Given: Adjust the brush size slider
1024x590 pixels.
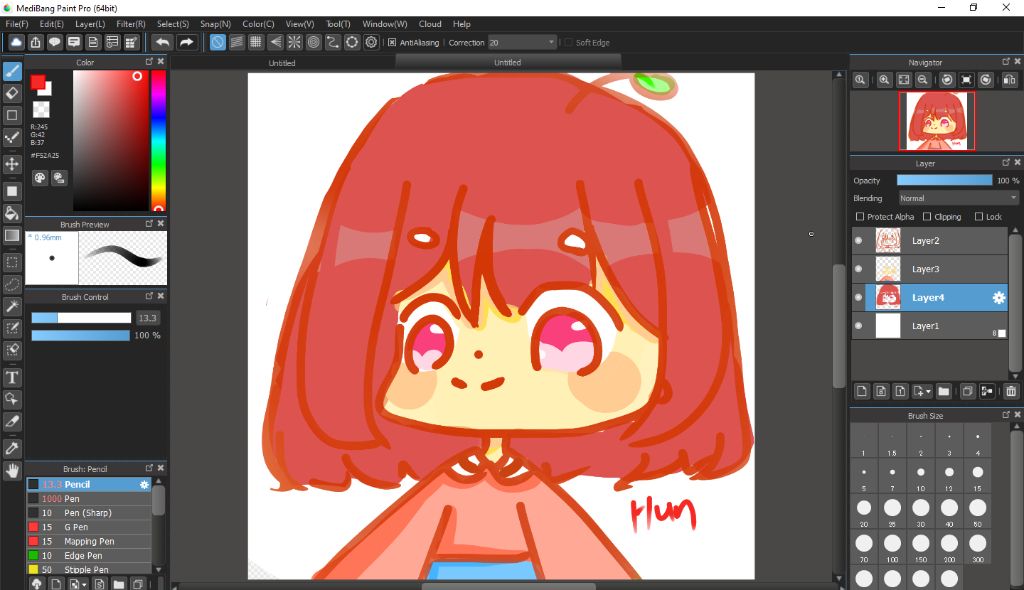Looking at the screenshot, I should pyautogui.click(x=81, y=318).
